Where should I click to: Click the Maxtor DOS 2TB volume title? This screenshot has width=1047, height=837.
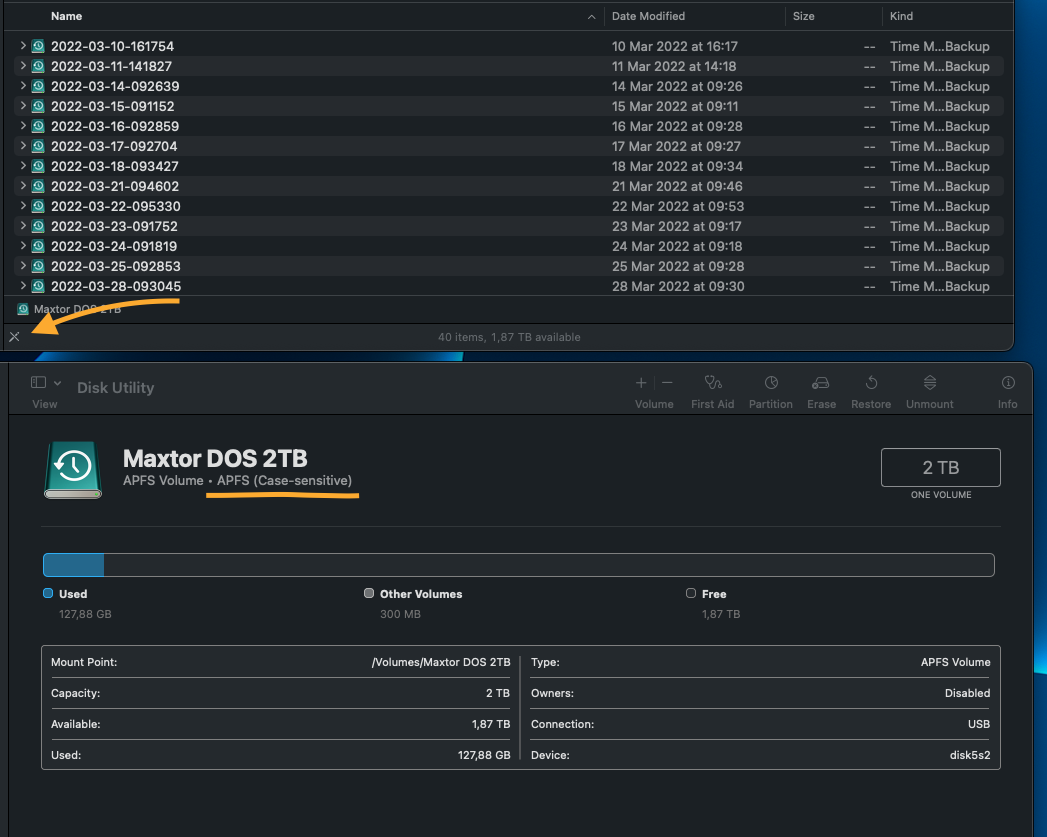point(215,459)
